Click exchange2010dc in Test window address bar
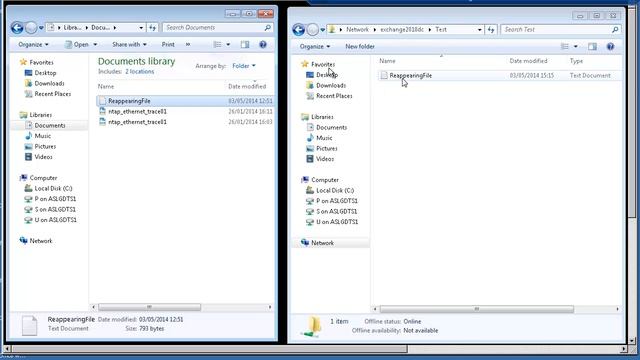Screen dimensions: 640x360 [x=402, y=30]
